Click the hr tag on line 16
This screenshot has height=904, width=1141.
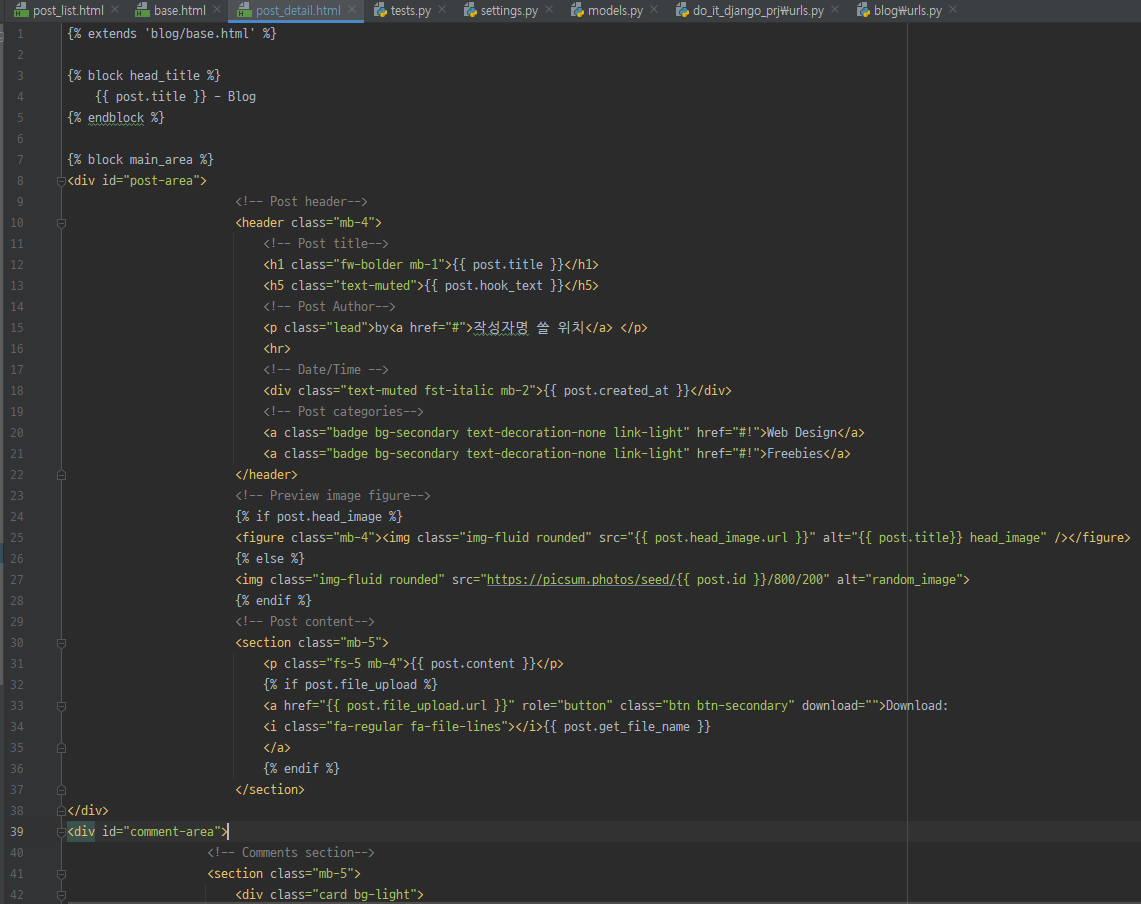[277, 349]
